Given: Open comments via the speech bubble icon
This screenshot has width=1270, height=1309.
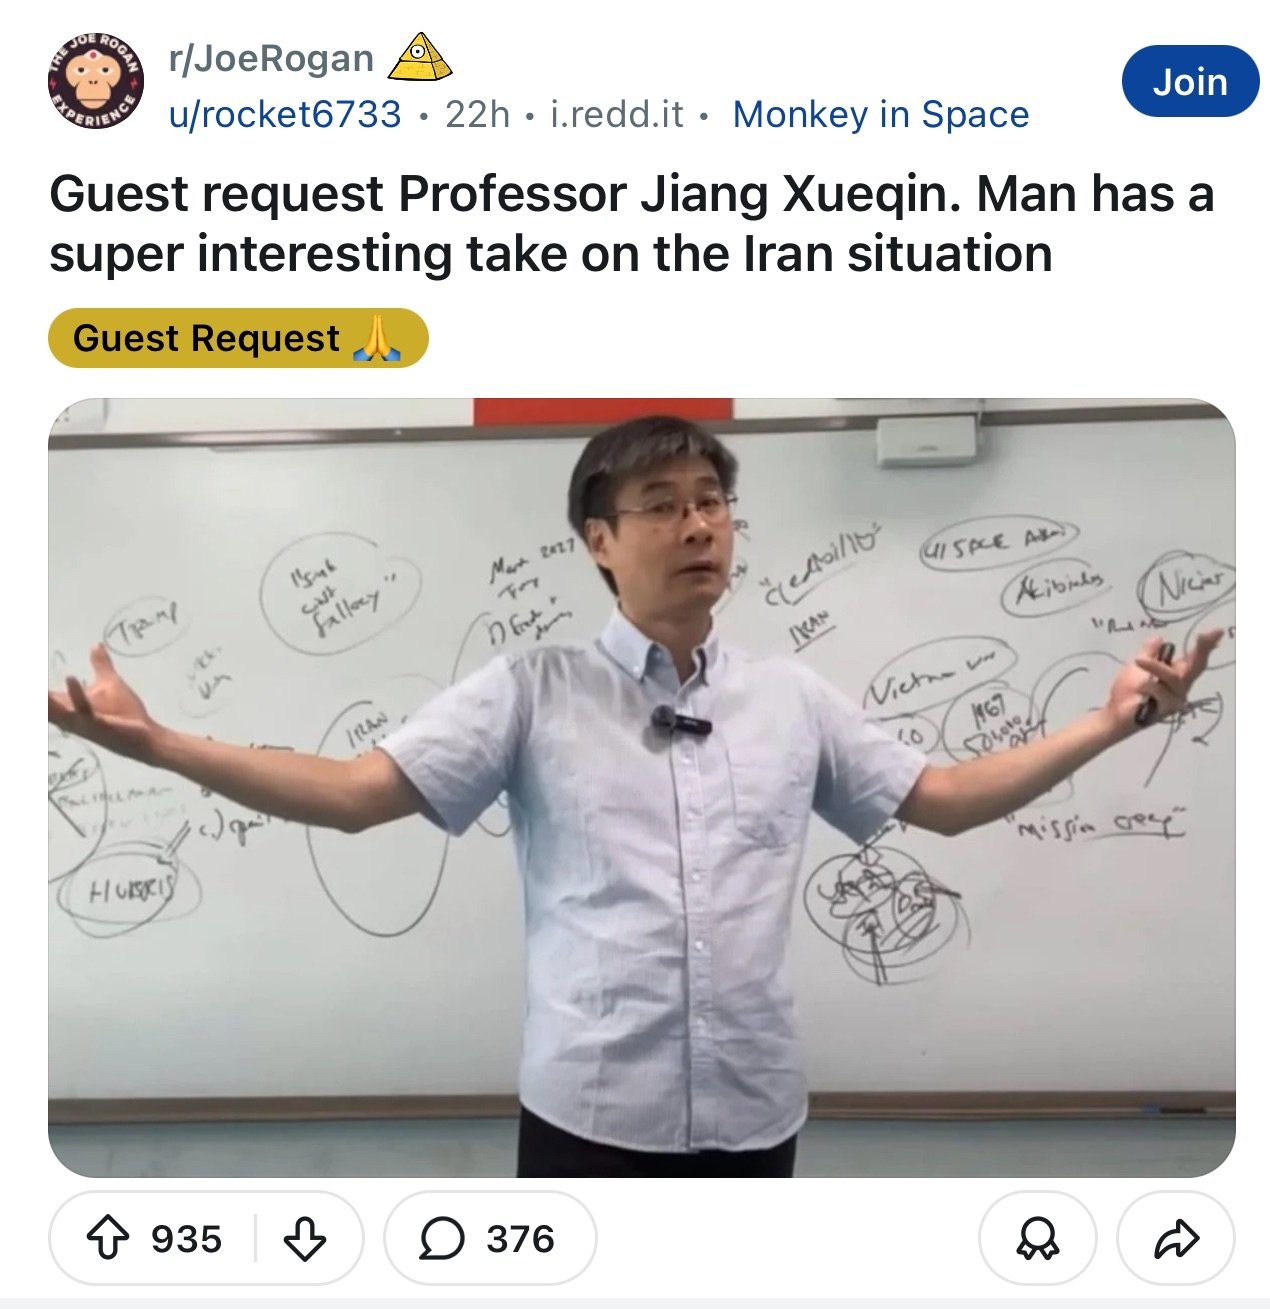Looking at the screenshot, I should [x=441, y=1240].
